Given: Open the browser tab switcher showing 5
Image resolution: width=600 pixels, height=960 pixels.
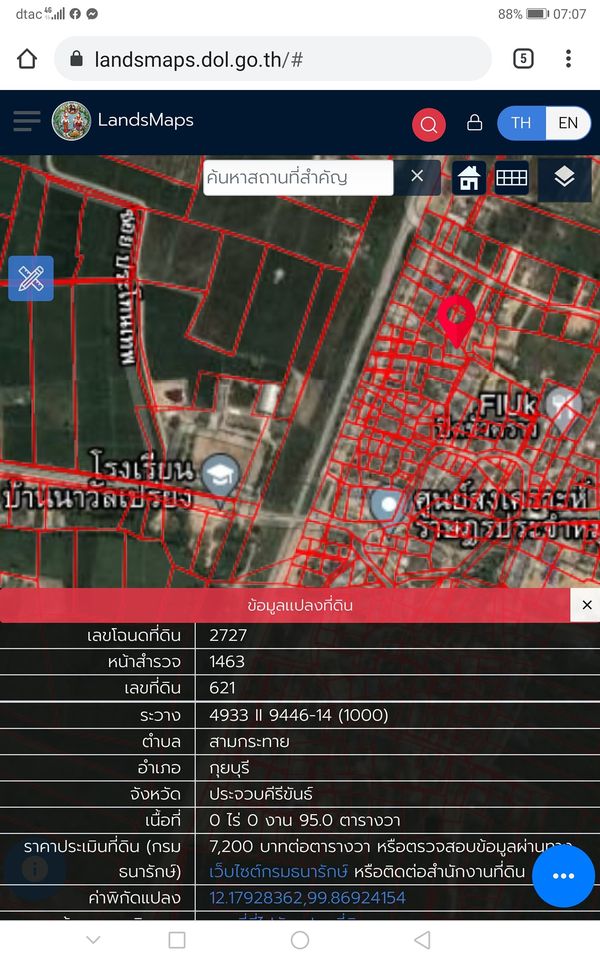Looking at the screenshot, I should (x=523, y=59).
